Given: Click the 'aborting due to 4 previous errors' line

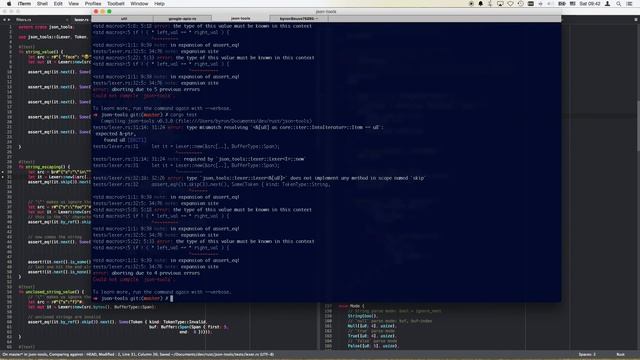Looking at the screenshot, I should point(146,273).
